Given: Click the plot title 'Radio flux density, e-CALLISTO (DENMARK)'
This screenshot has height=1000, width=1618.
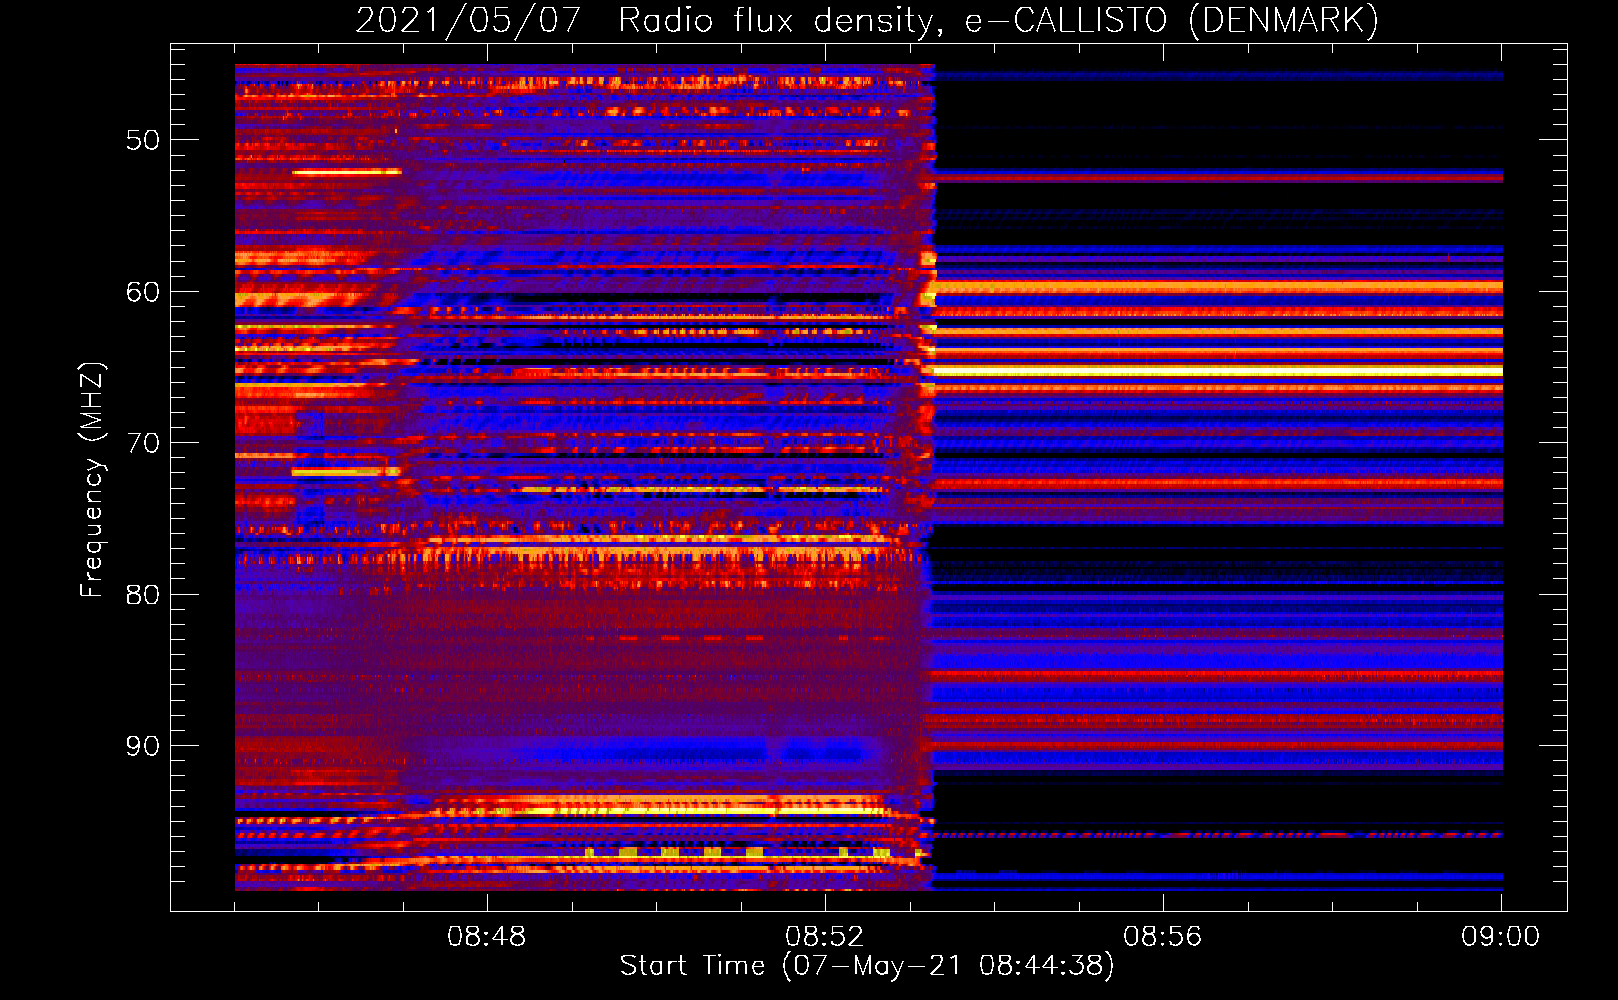Looking at the screenshot, I should [x=998, y=21].
